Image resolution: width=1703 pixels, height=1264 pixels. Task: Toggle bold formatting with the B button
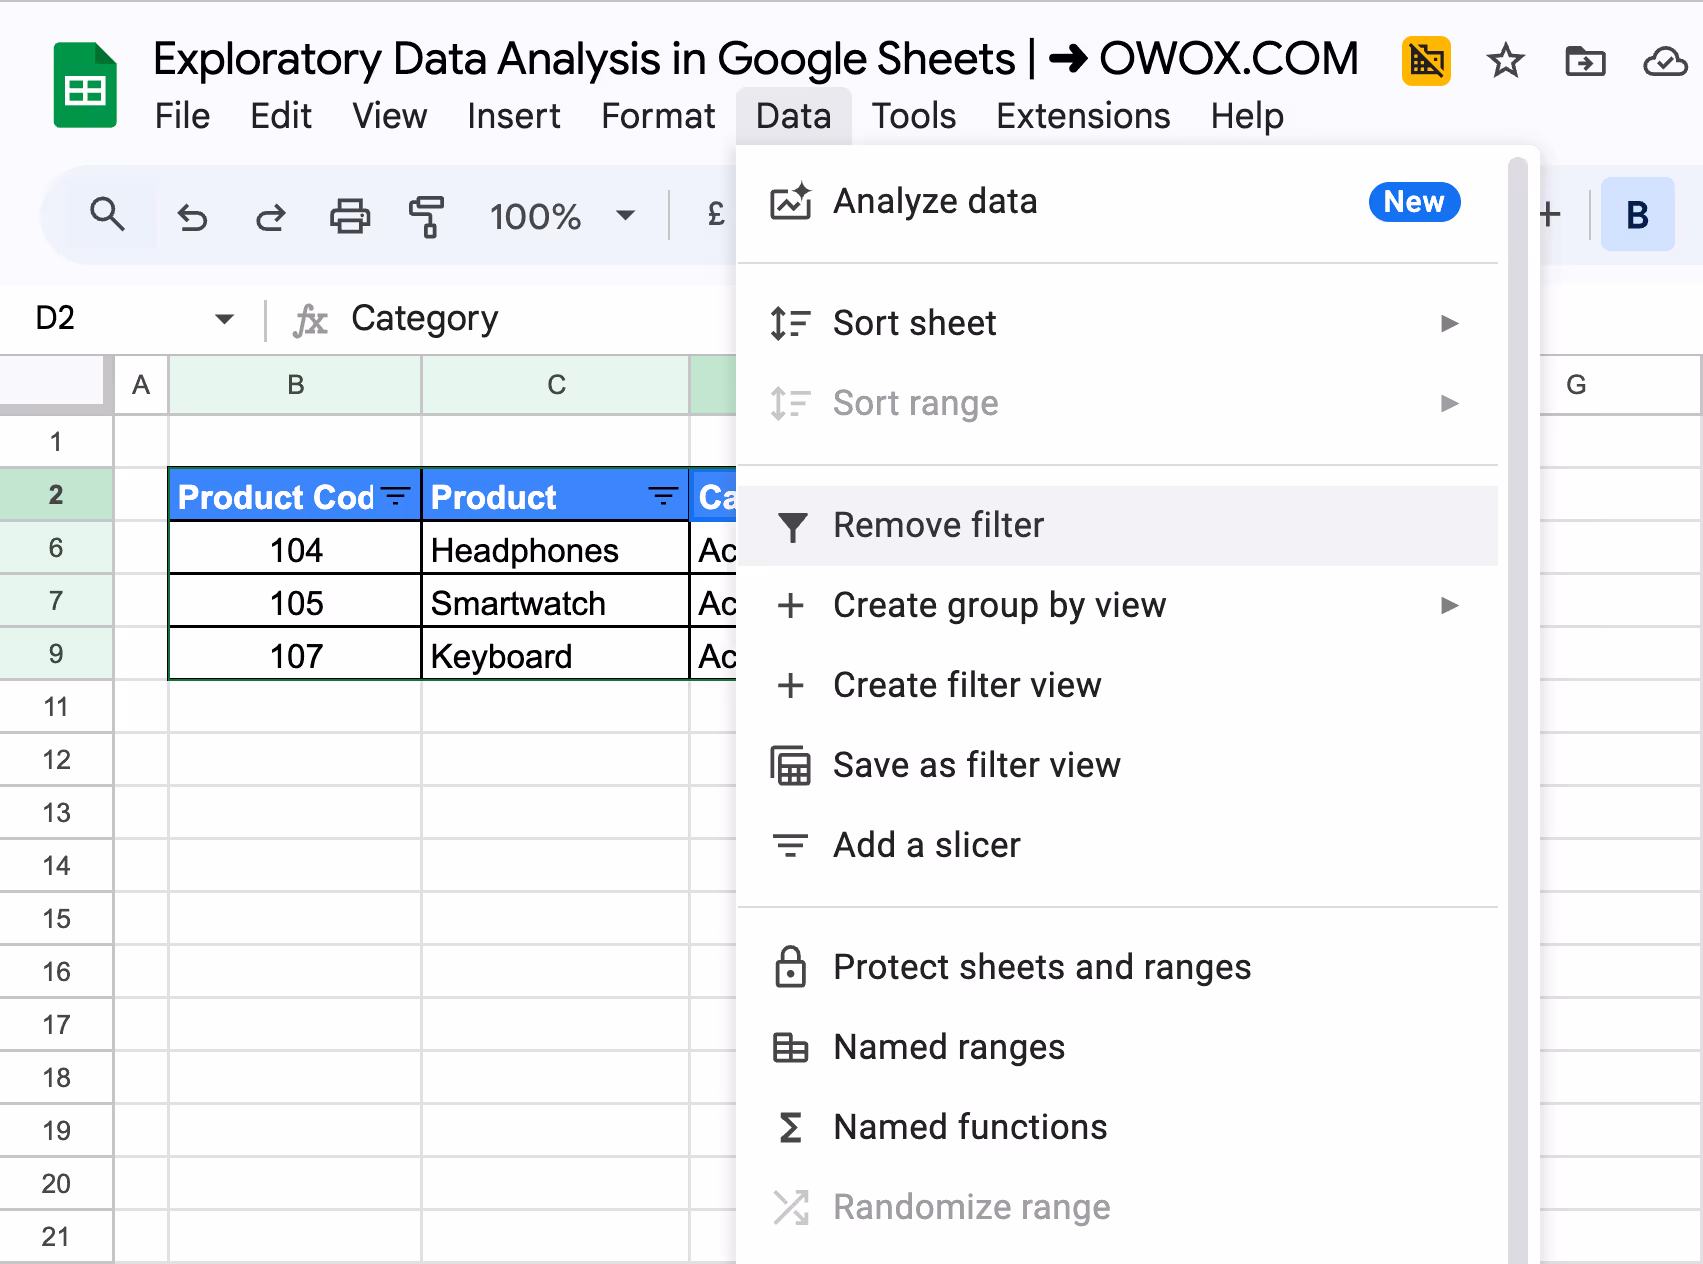(x=1637, y=213)
